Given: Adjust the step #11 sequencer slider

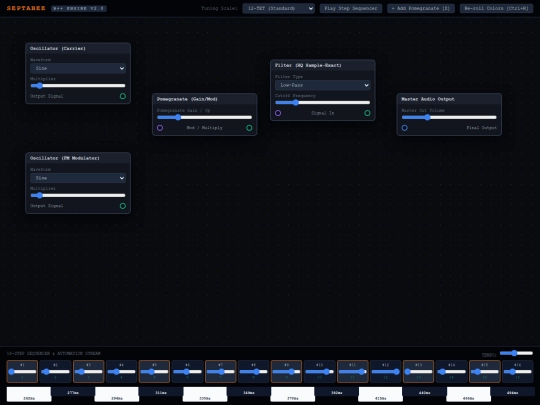Looking at the screenshot, I should pos(352,372).
